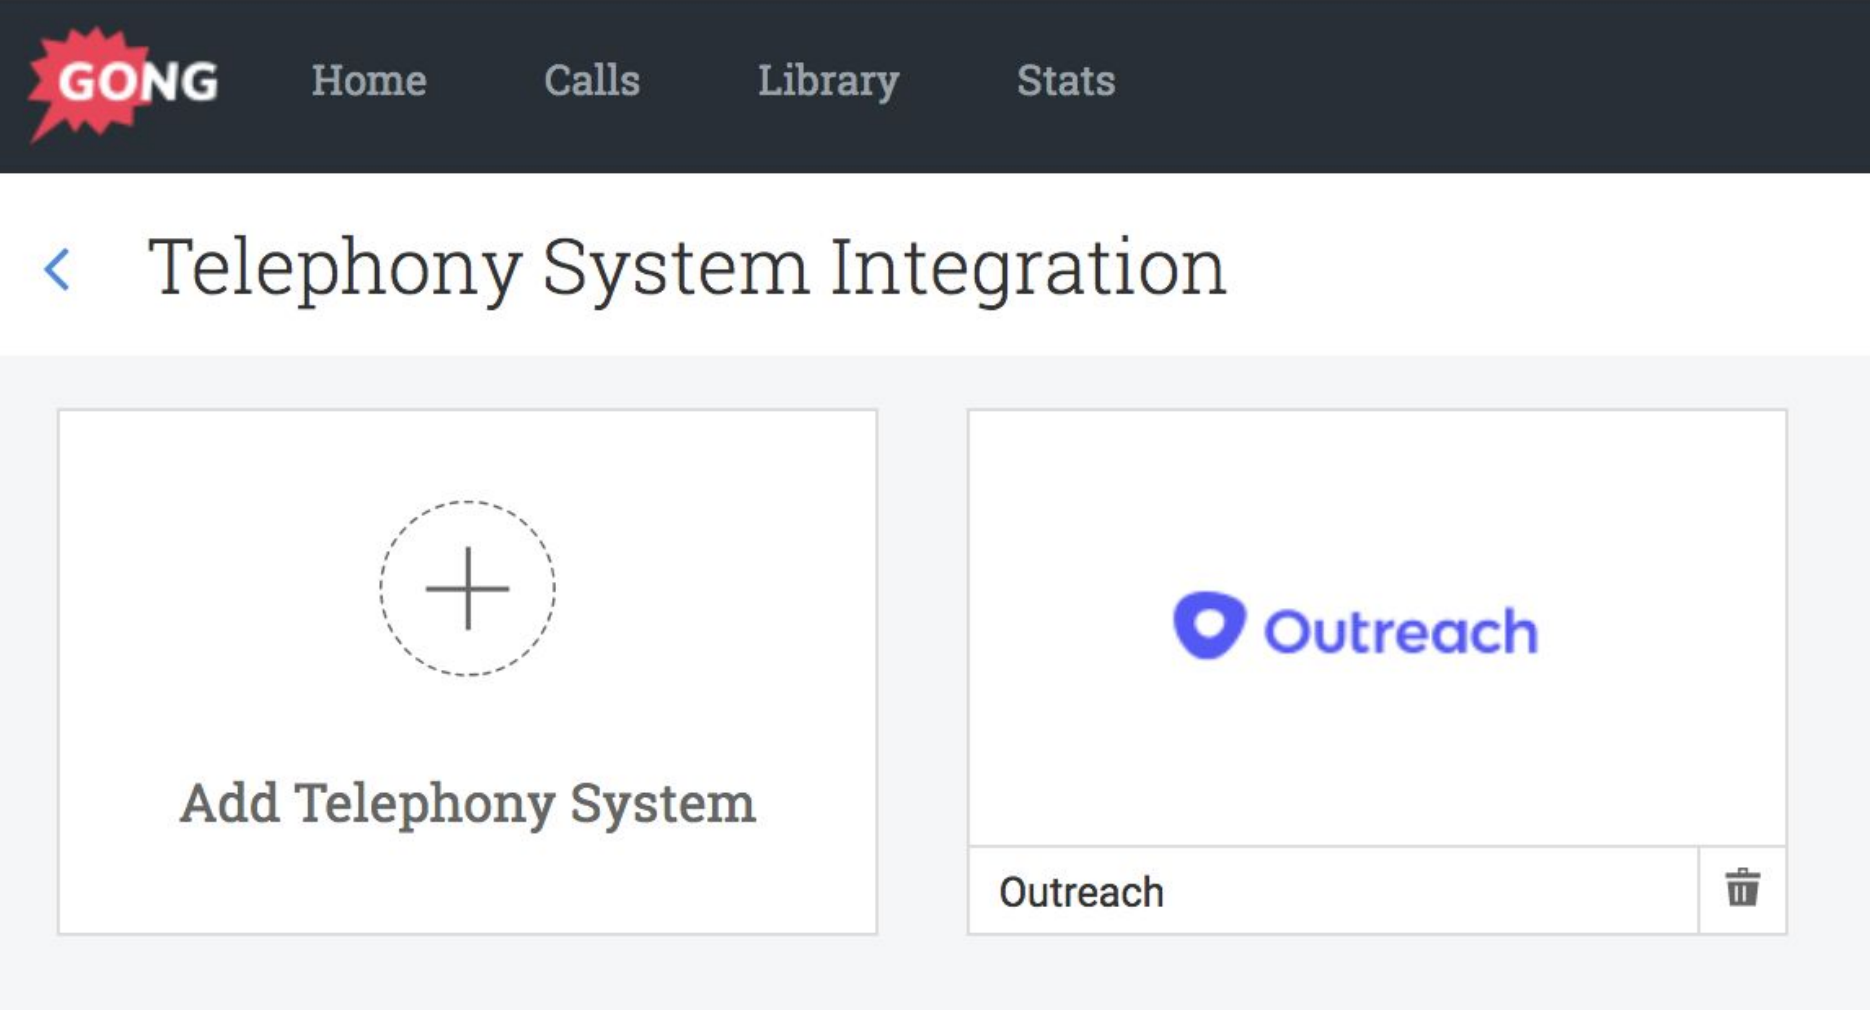The width and height of the screenshot is (1874, 1010).
Task: Open the Stats page
Action: click(x=1066, y=81)
